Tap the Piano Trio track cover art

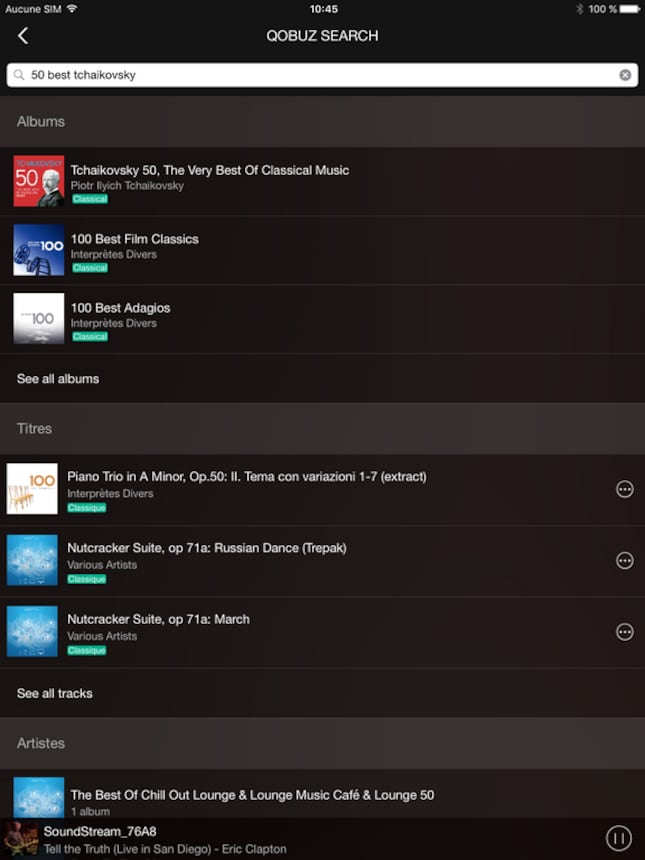pyautogui.click(x=32, y=489)
